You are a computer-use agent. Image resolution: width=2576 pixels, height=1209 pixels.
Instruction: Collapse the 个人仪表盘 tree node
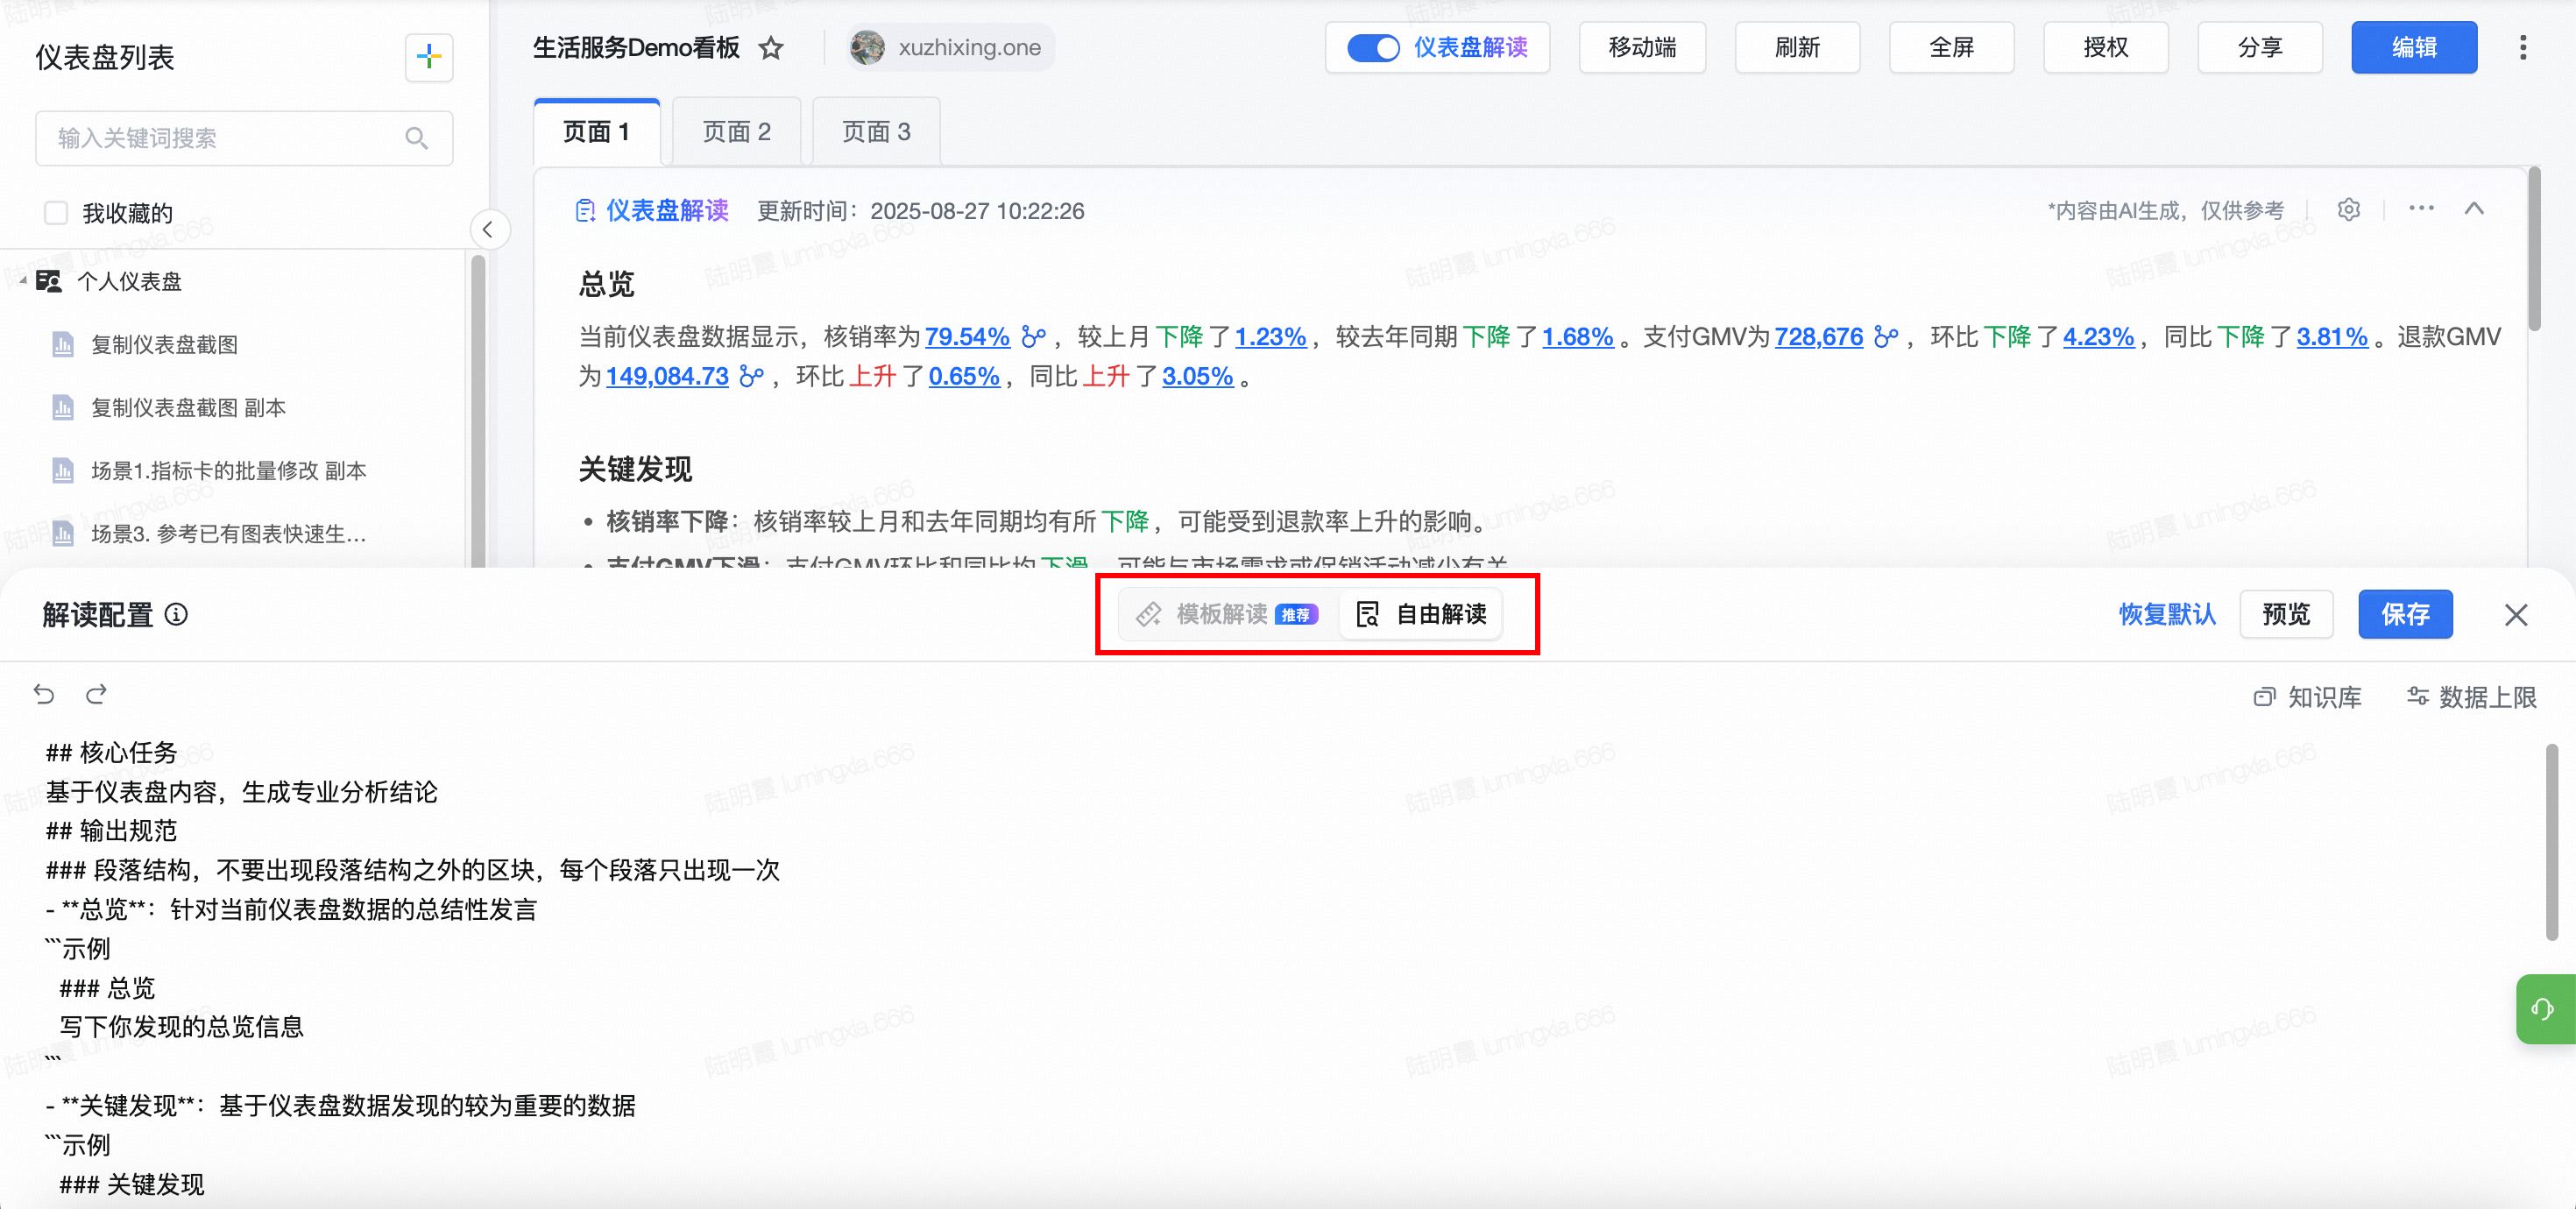coord(22,281)
